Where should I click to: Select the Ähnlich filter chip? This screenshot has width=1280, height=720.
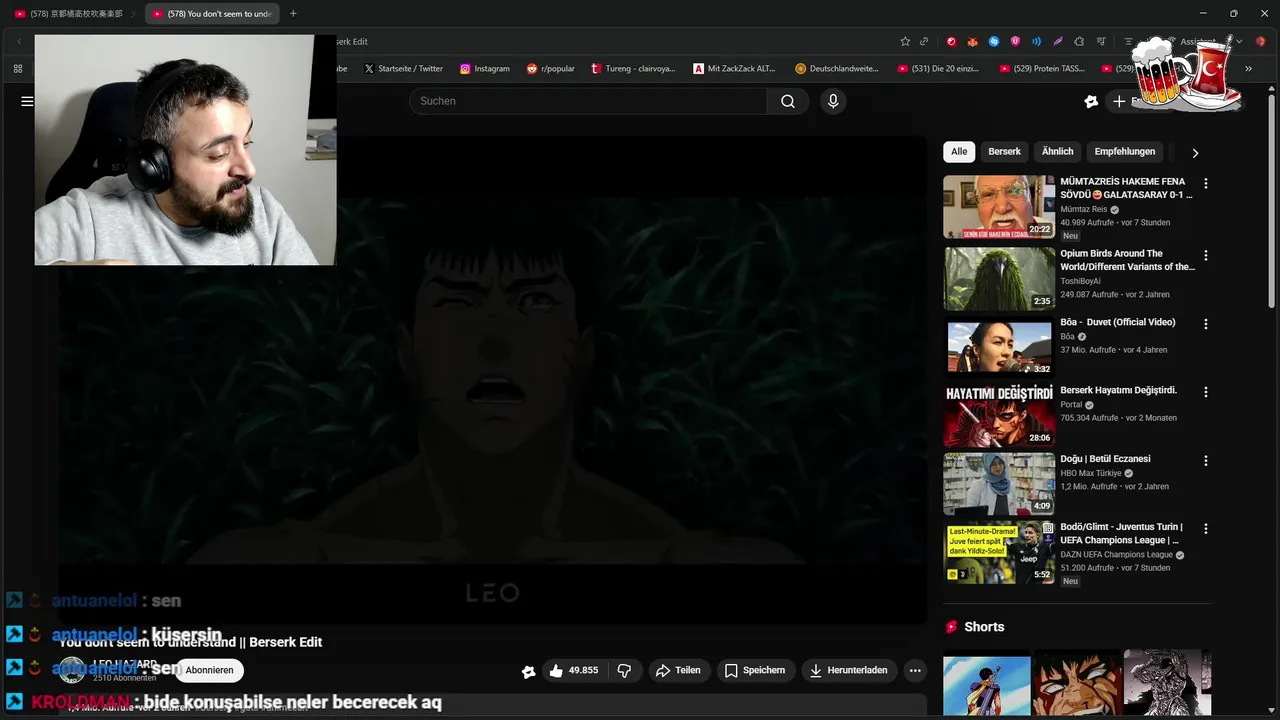(1057, 152)
